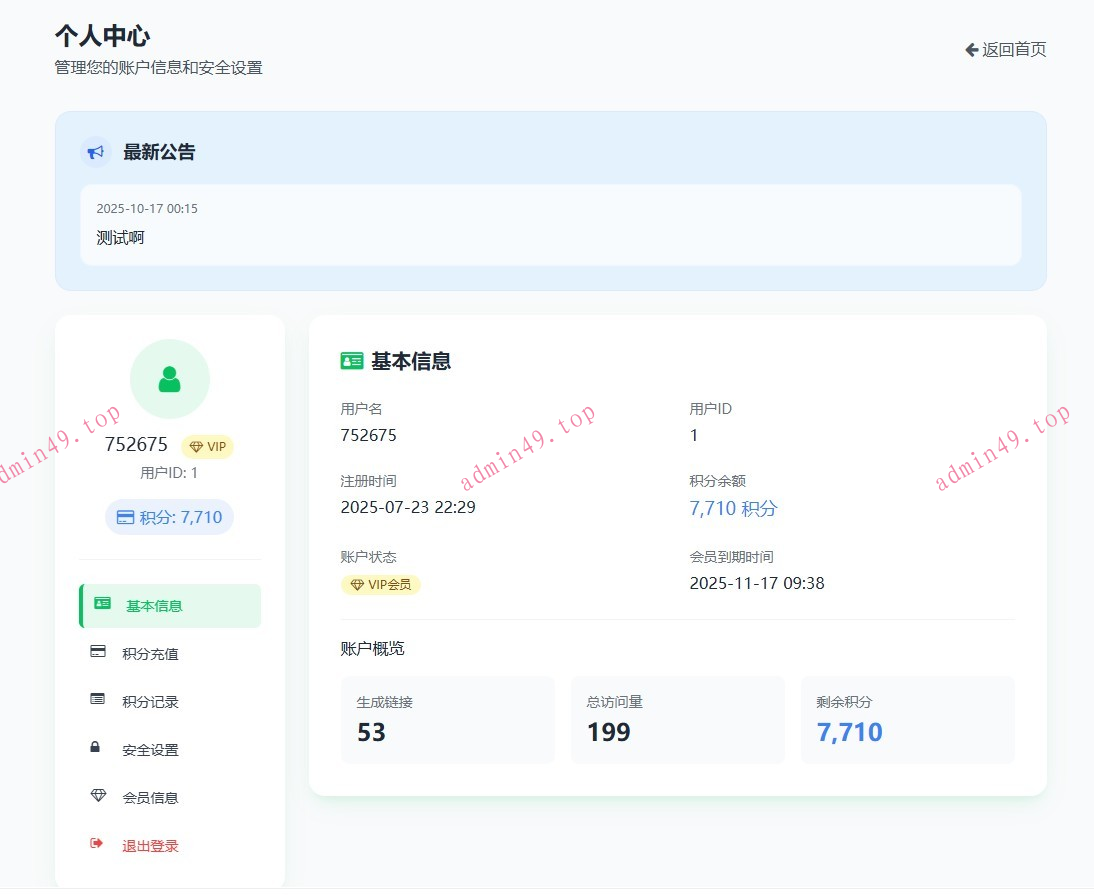
Task: Click the 测试啊 announcement entry
Action: (550, 225)
